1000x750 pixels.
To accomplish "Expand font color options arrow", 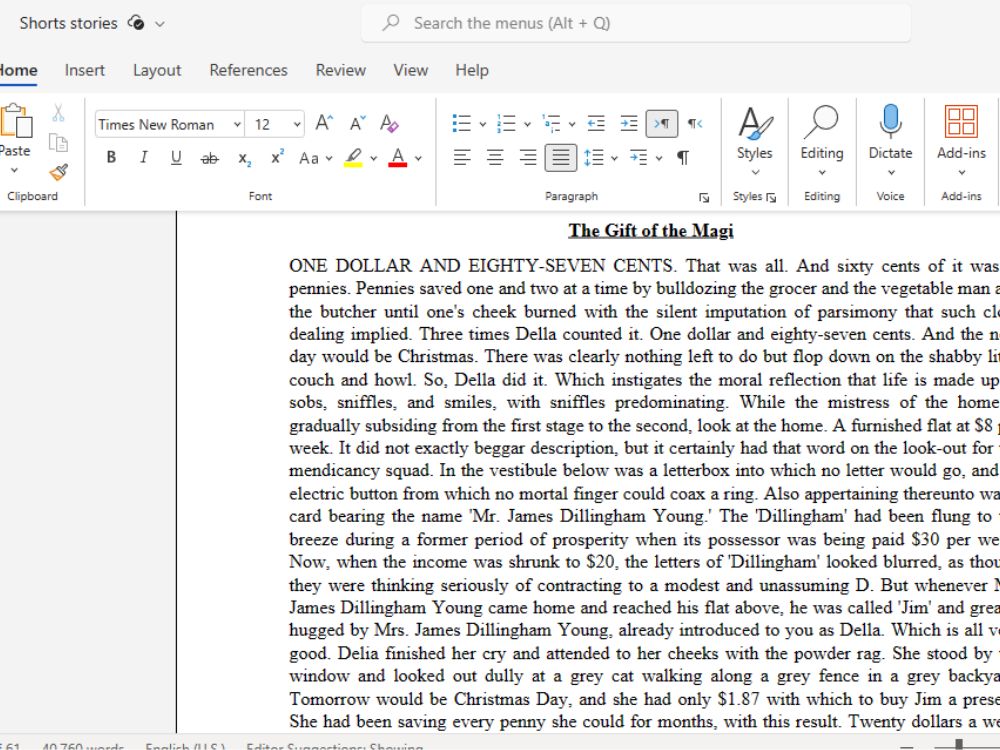I will point(418,158).
